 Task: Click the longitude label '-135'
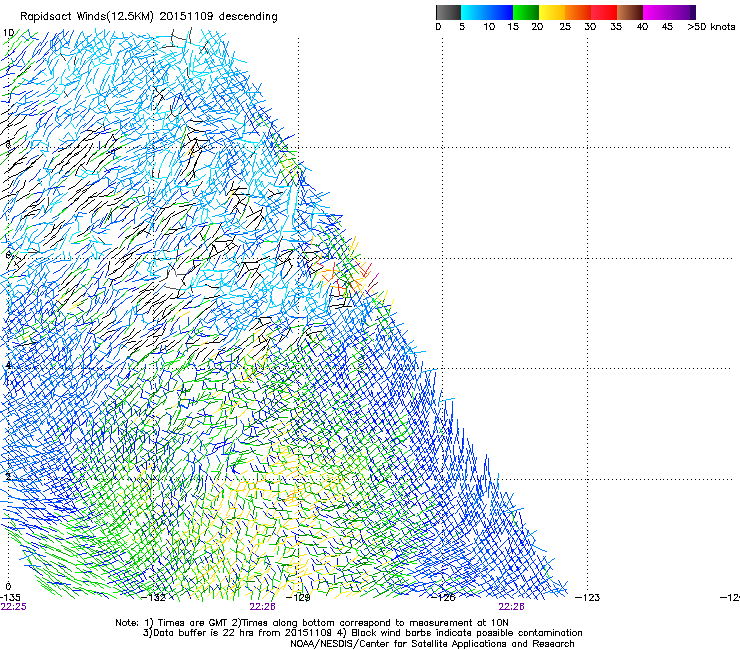(x=10, y=598)
